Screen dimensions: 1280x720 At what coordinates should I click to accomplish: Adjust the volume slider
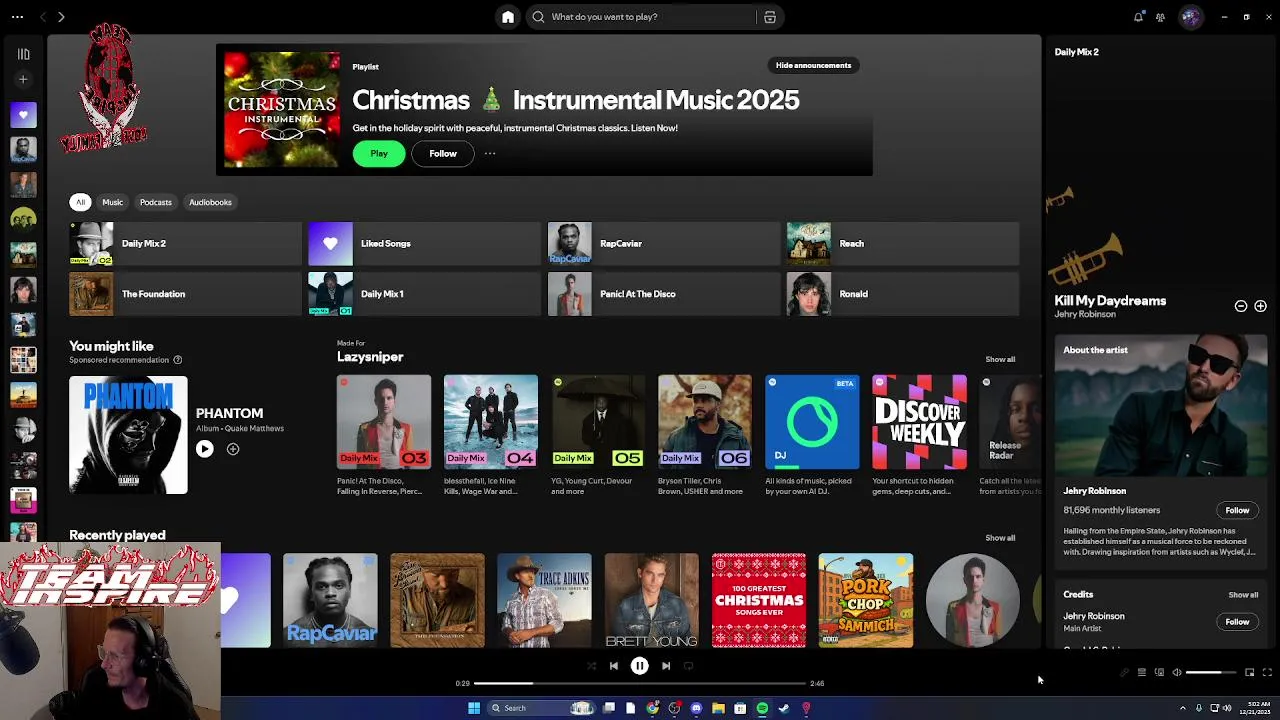(1211, 673)
